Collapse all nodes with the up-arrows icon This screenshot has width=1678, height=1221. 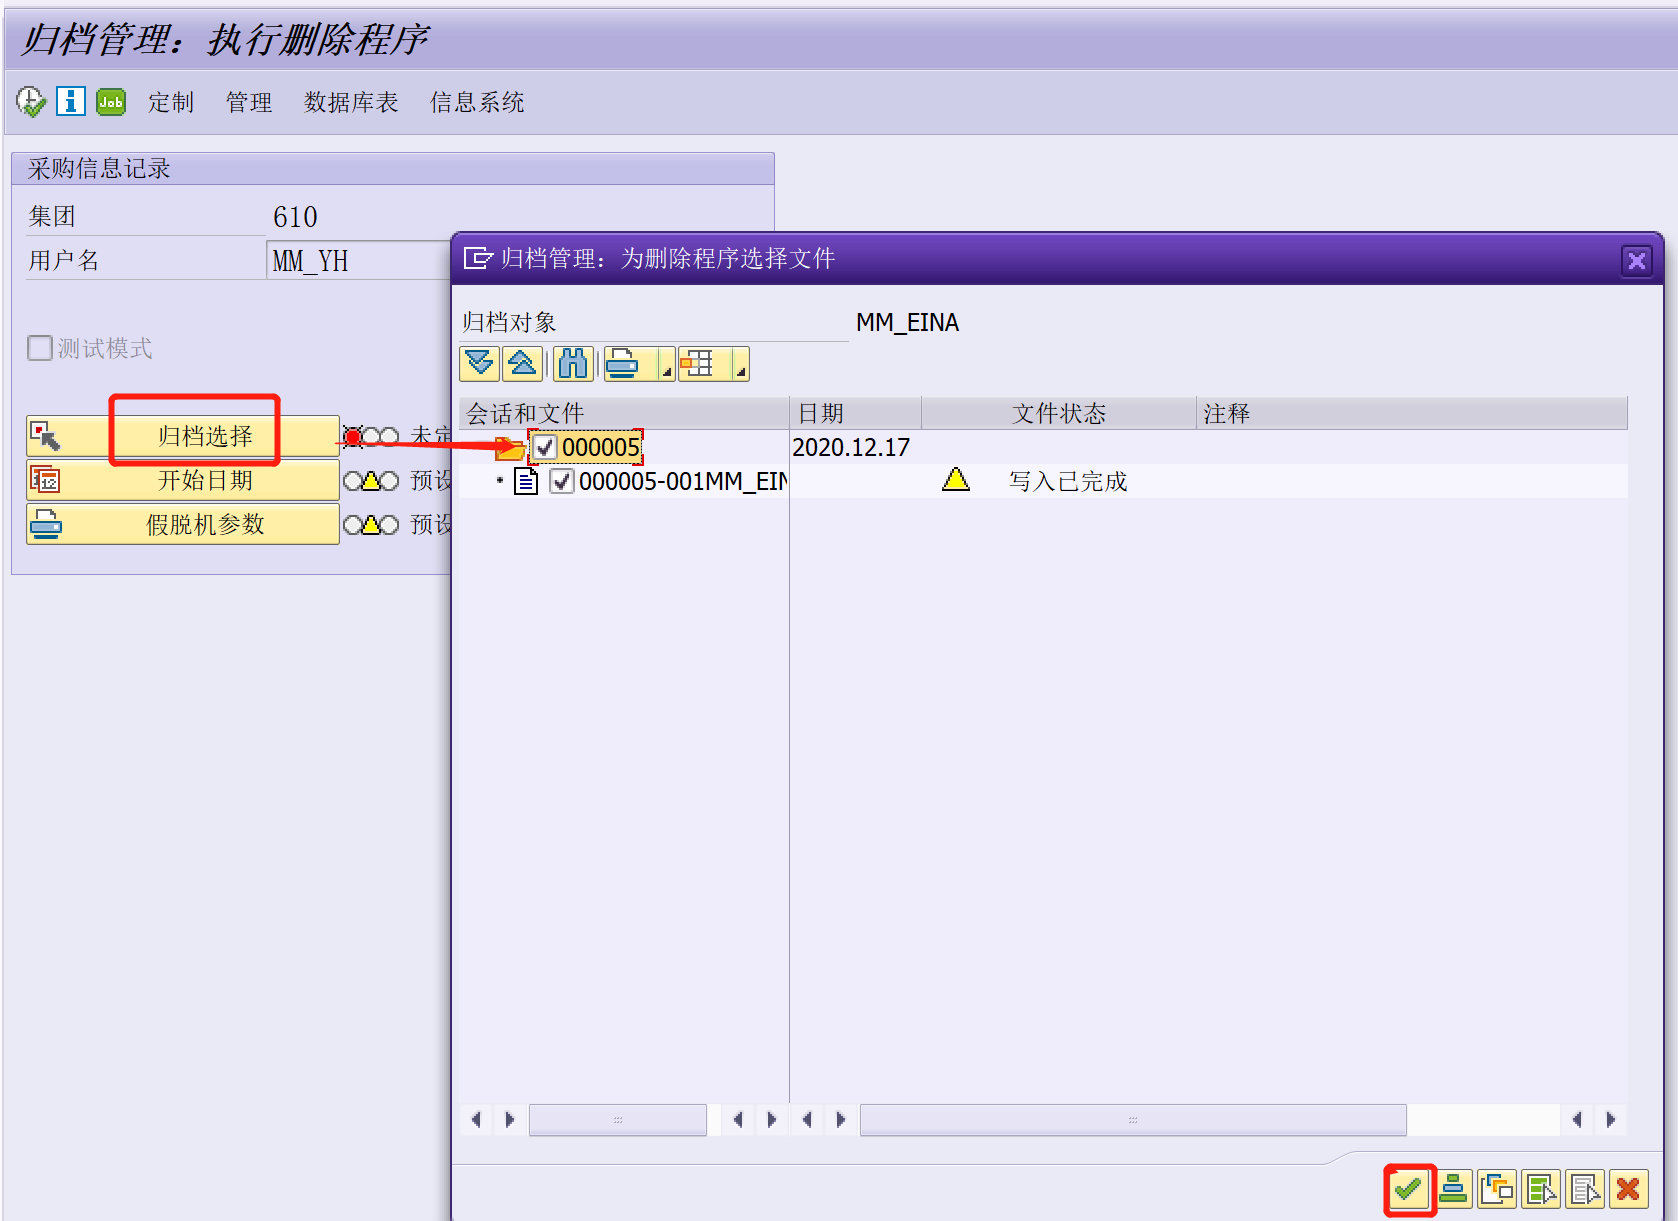pyautogui.click(x=523, y=364)
